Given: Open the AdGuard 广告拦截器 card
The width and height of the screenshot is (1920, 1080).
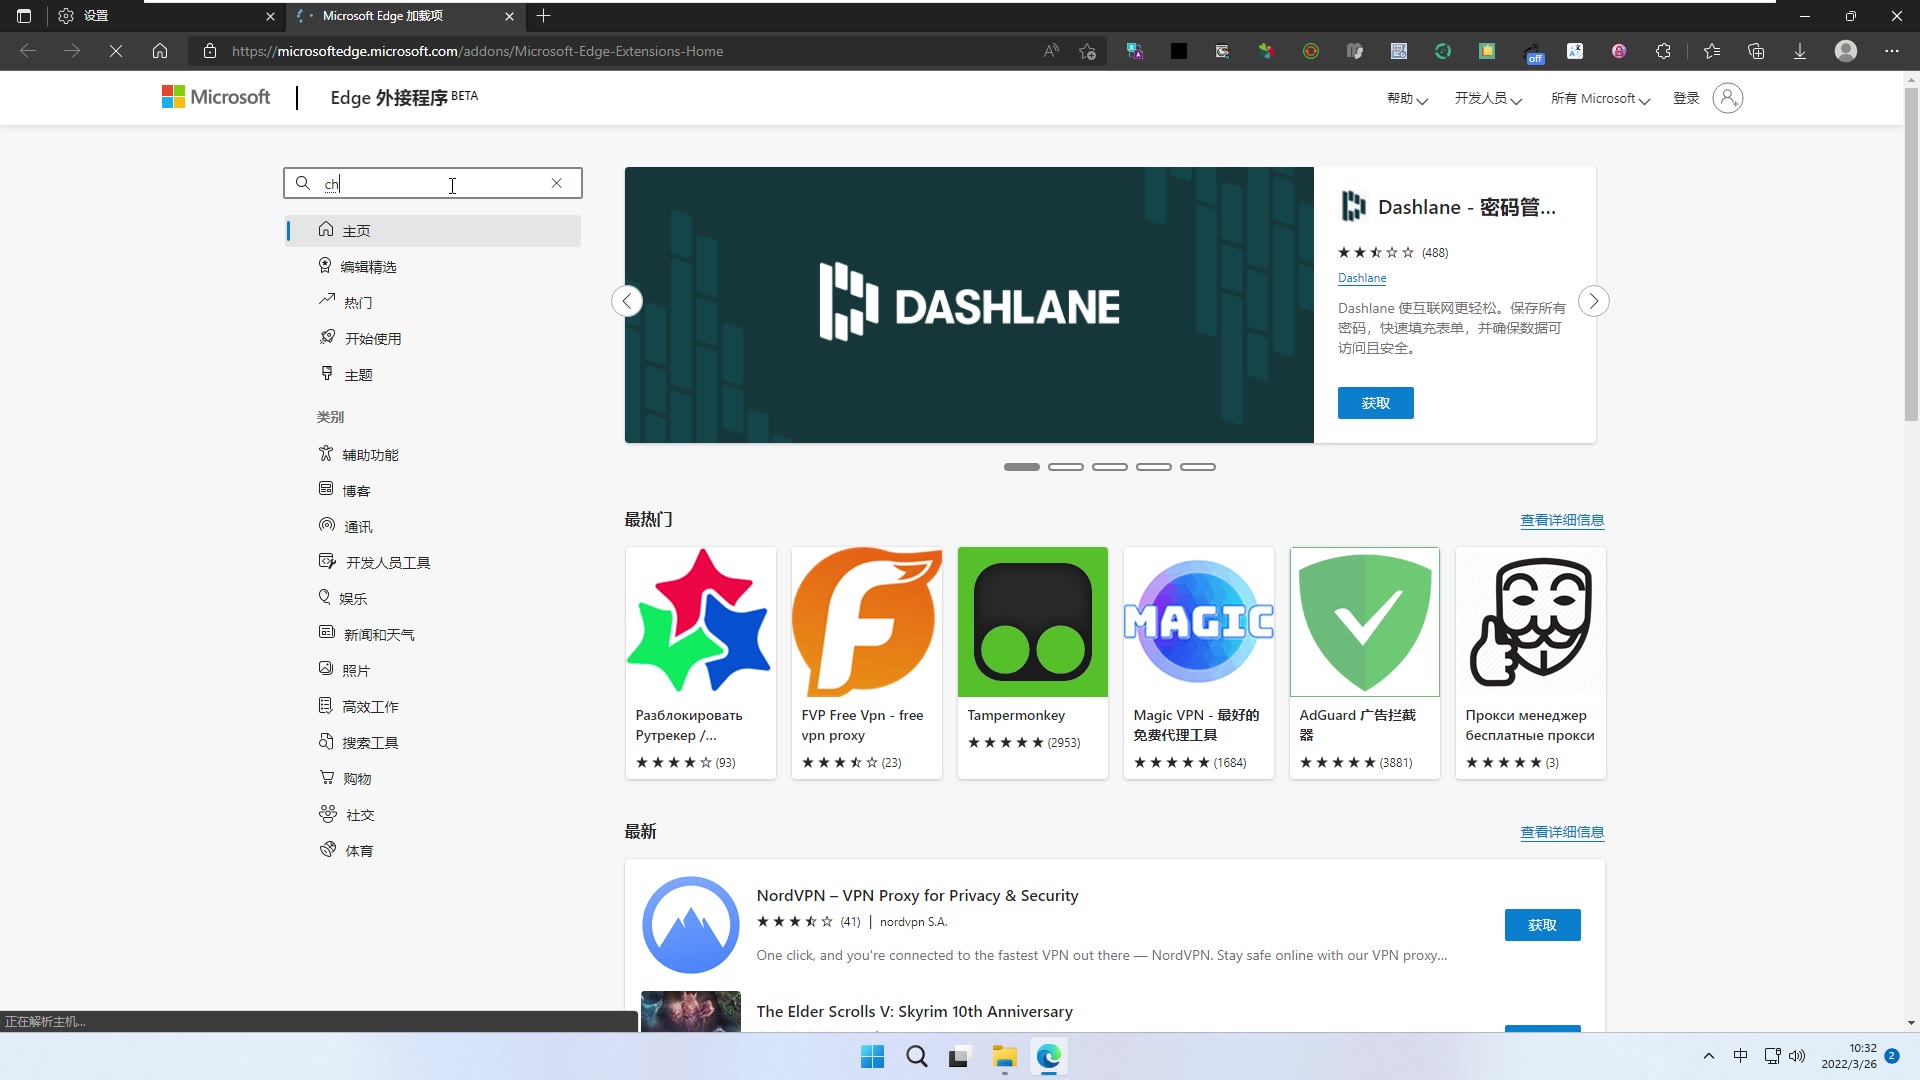Looking at the screenshot, I should [x=1365, y=663].
